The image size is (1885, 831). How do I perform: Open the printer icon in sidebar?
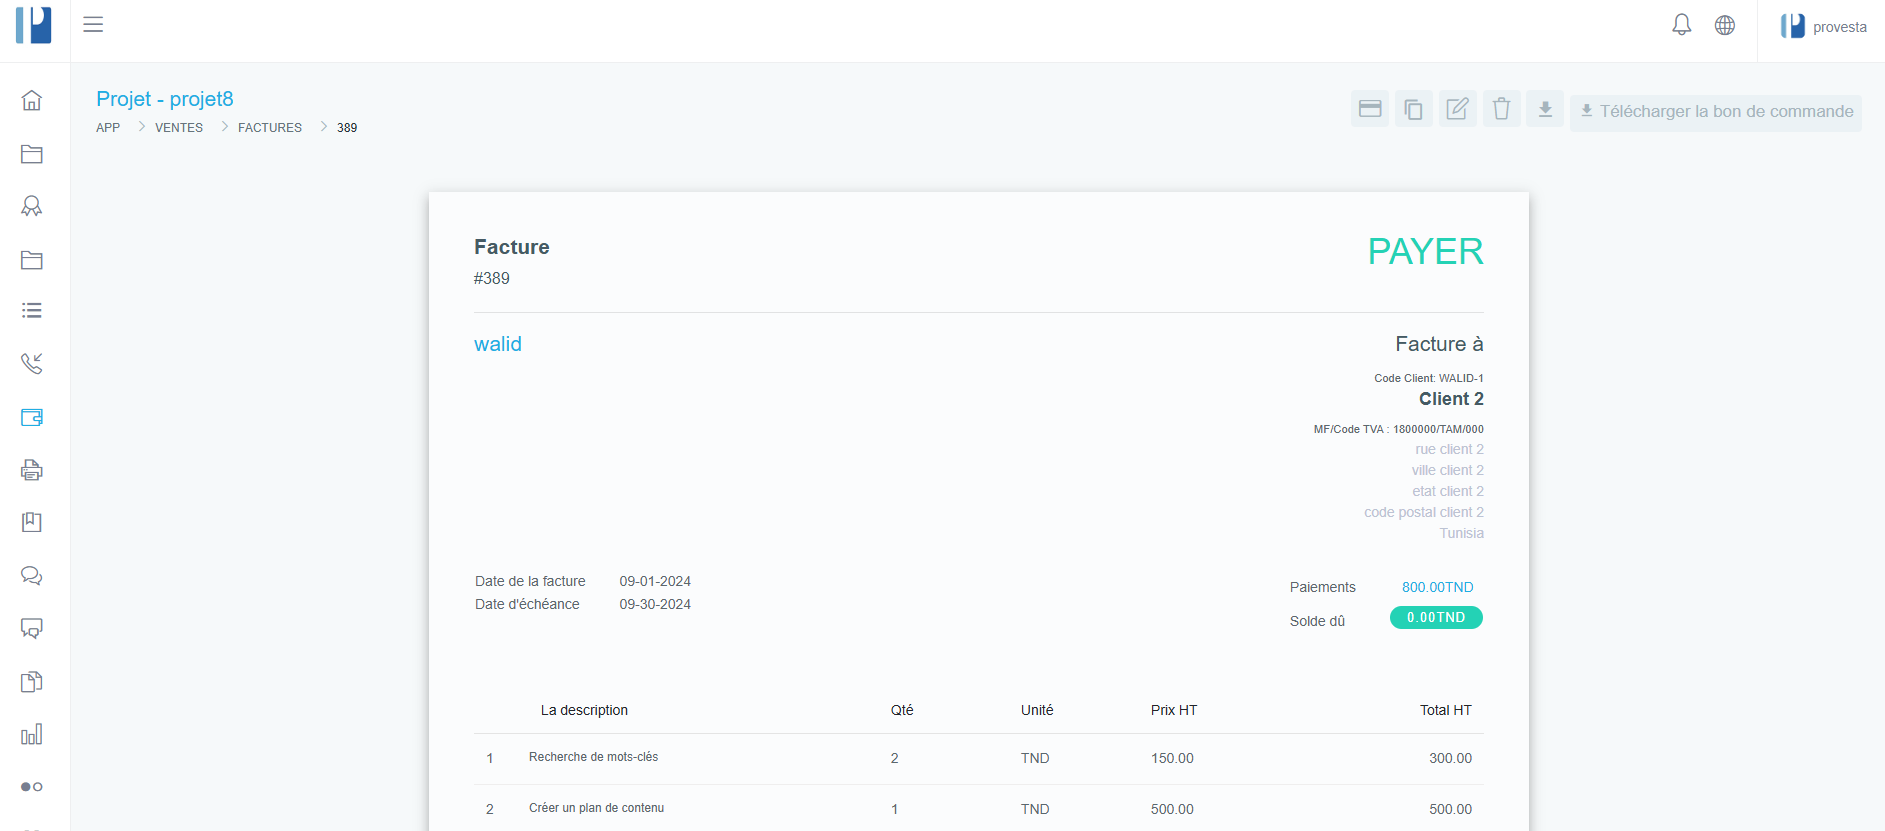pyautogui.click(x=32, y=470)
